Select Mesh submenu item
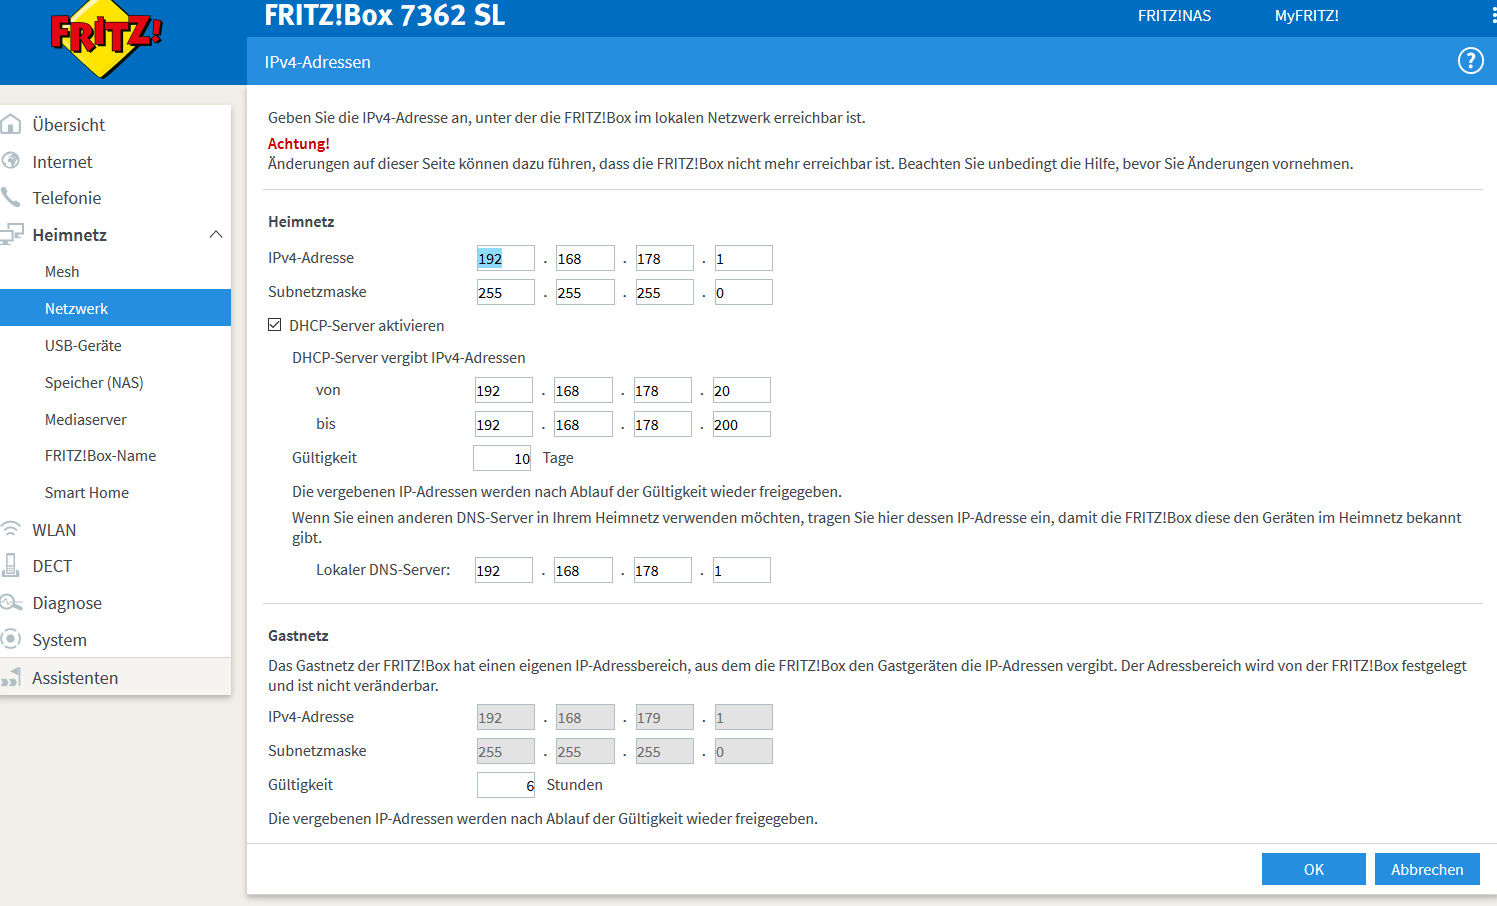This screenshot has height=906, width=1497. point(115,271)
